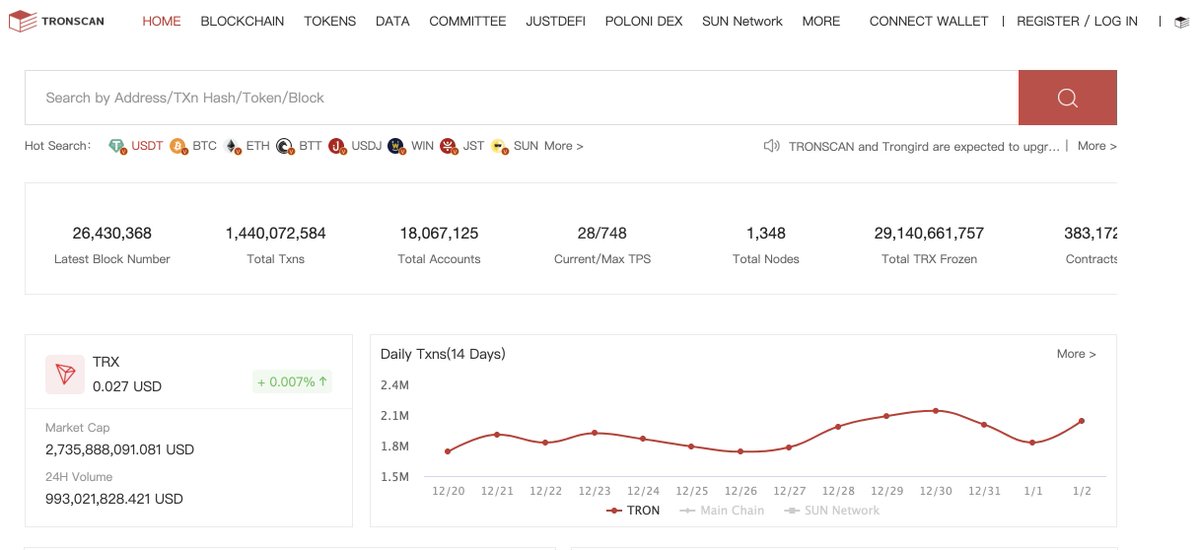The image size is (1200, 550).
Task: Select JST hot search link
Action: [474, 146]
